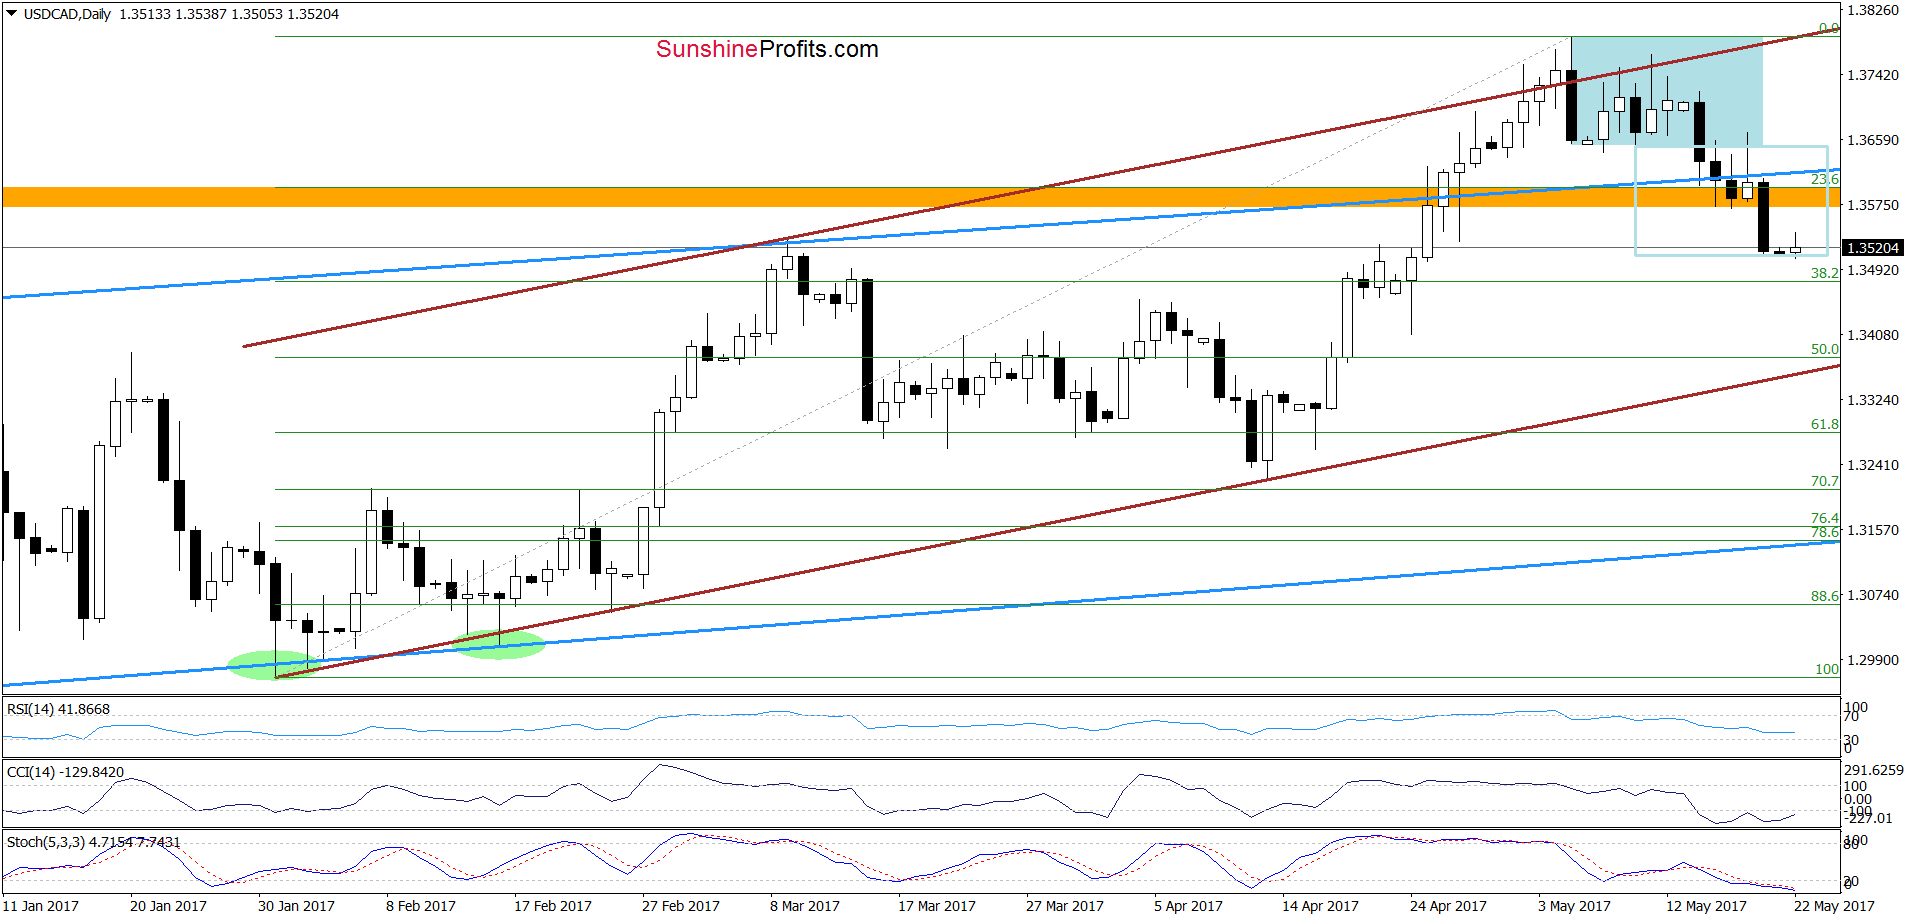Click price axis value 1.36590
Screen dimensions: 1908x920
pos(1873,140)
